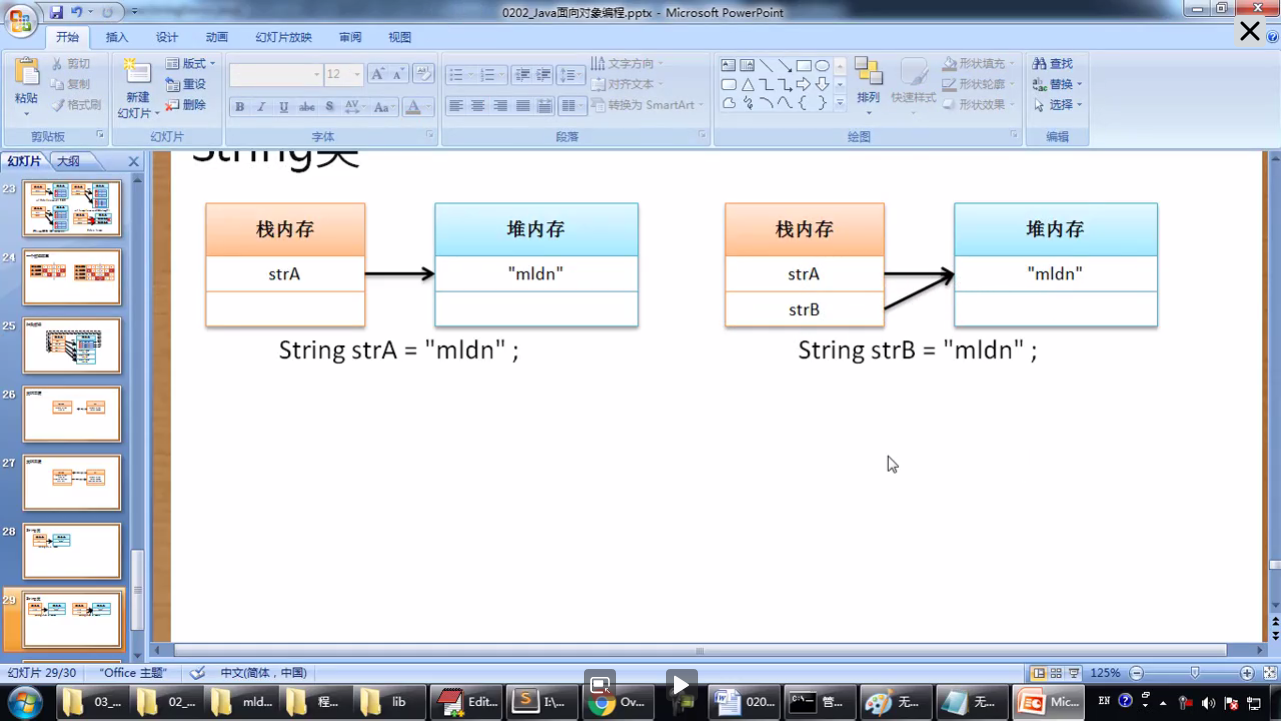Select the right arrow block shape

coord(803,85)
